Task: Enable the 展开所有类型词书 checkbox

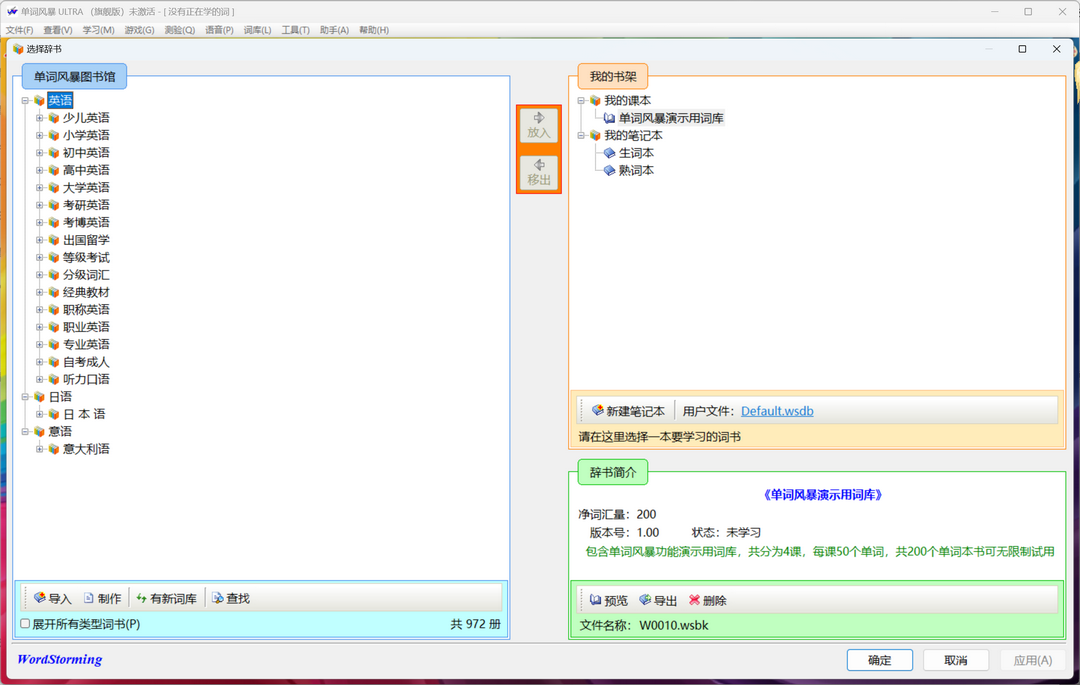Action: [x=24, y=622]
